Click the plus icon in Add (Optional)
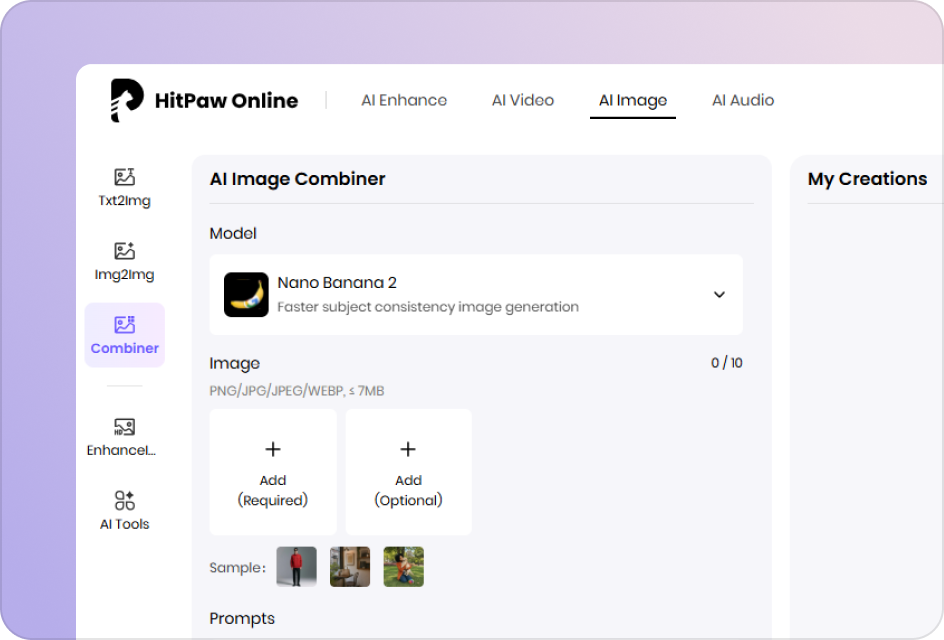 (408, 449)
